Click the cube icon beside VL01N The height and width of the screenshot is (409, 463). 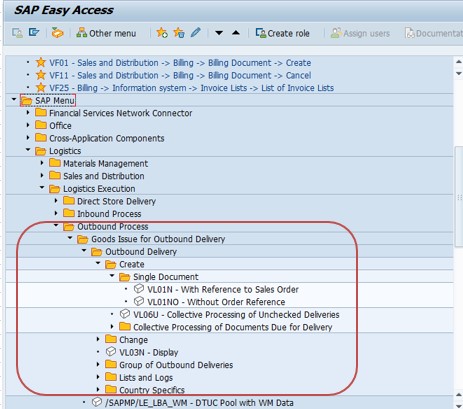tap(139, 289)
